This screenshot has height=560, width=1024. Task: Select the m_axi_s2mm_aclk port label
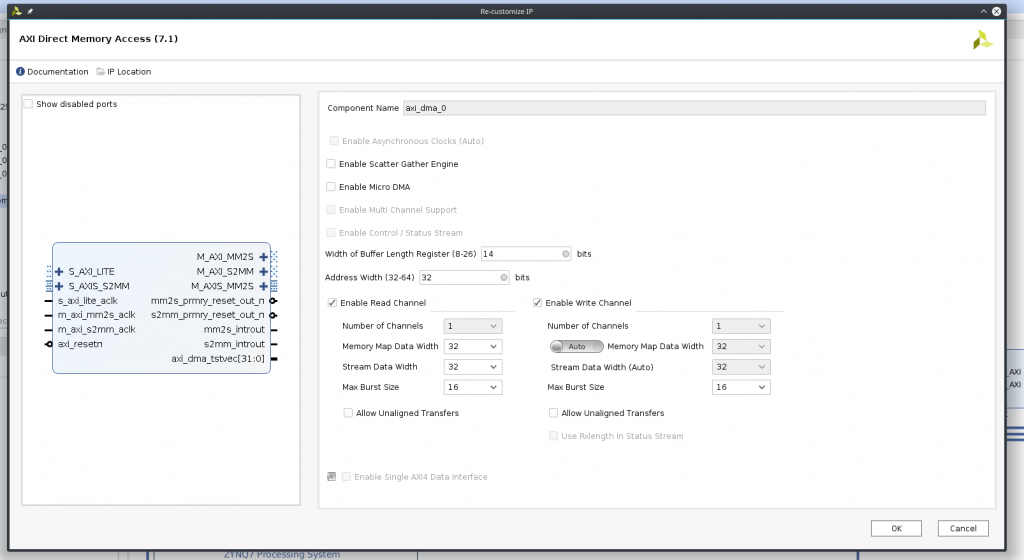click(96, 330)
